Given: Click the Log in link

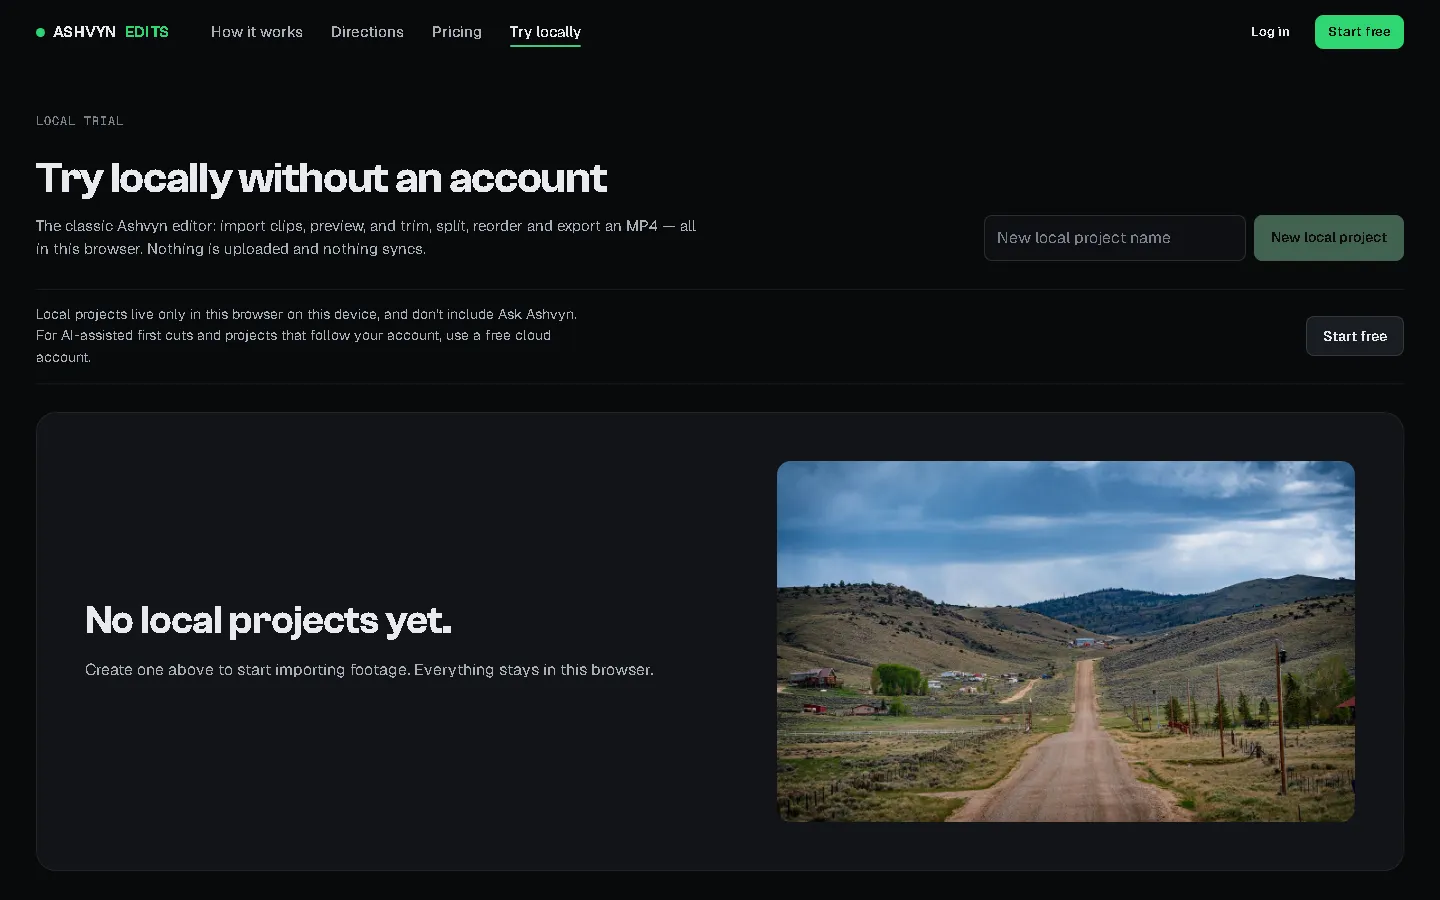Looking at the screenshot, I should [x=1270, y=32].
